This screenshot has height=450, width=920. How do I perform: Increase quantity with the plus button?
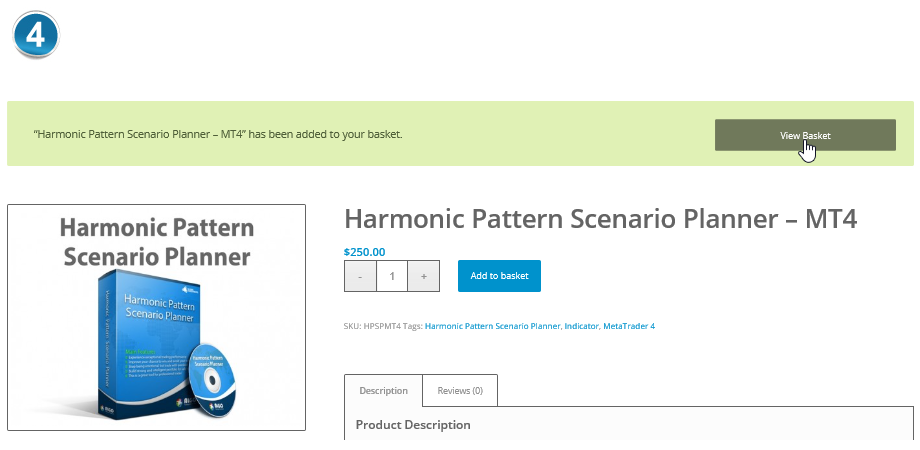point(424,276)
